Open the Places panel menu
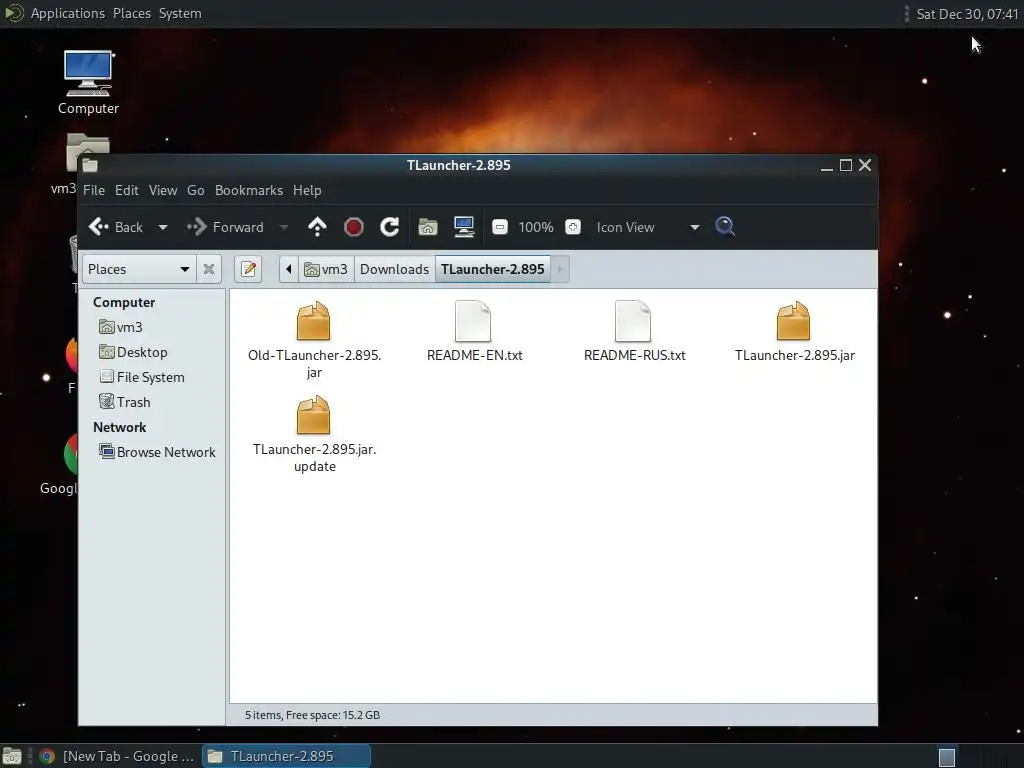1024x768 pixels. [131, 13]
